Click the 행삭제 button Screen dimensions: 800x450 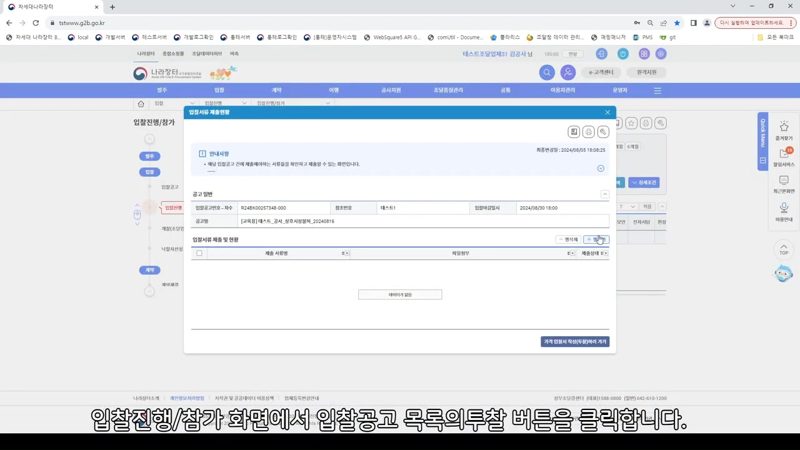coord(568,239)
